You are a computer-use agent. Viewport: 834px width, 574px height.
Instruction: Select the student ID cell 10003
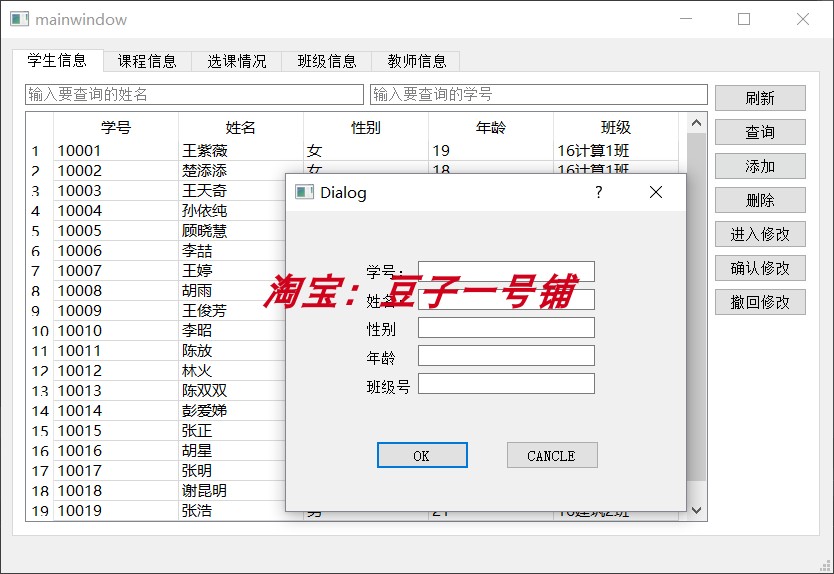click(x=116, y=191)
